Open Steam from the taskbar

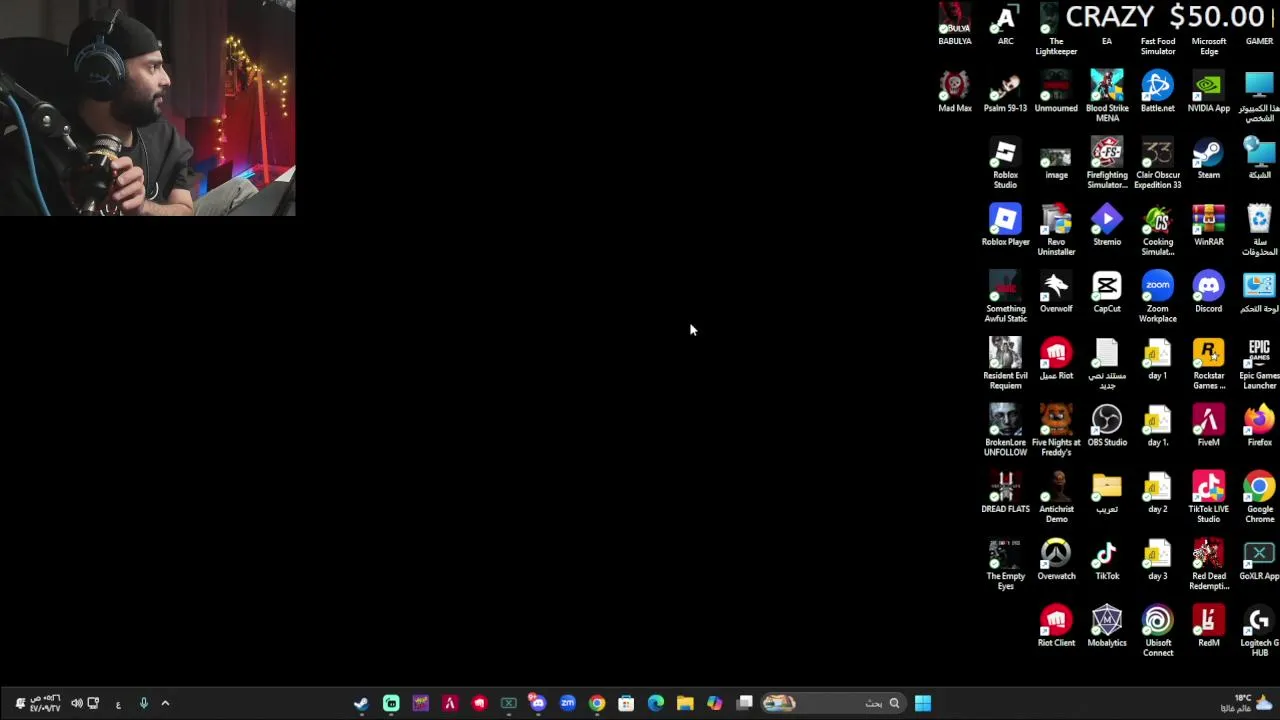tap(361, 703)
